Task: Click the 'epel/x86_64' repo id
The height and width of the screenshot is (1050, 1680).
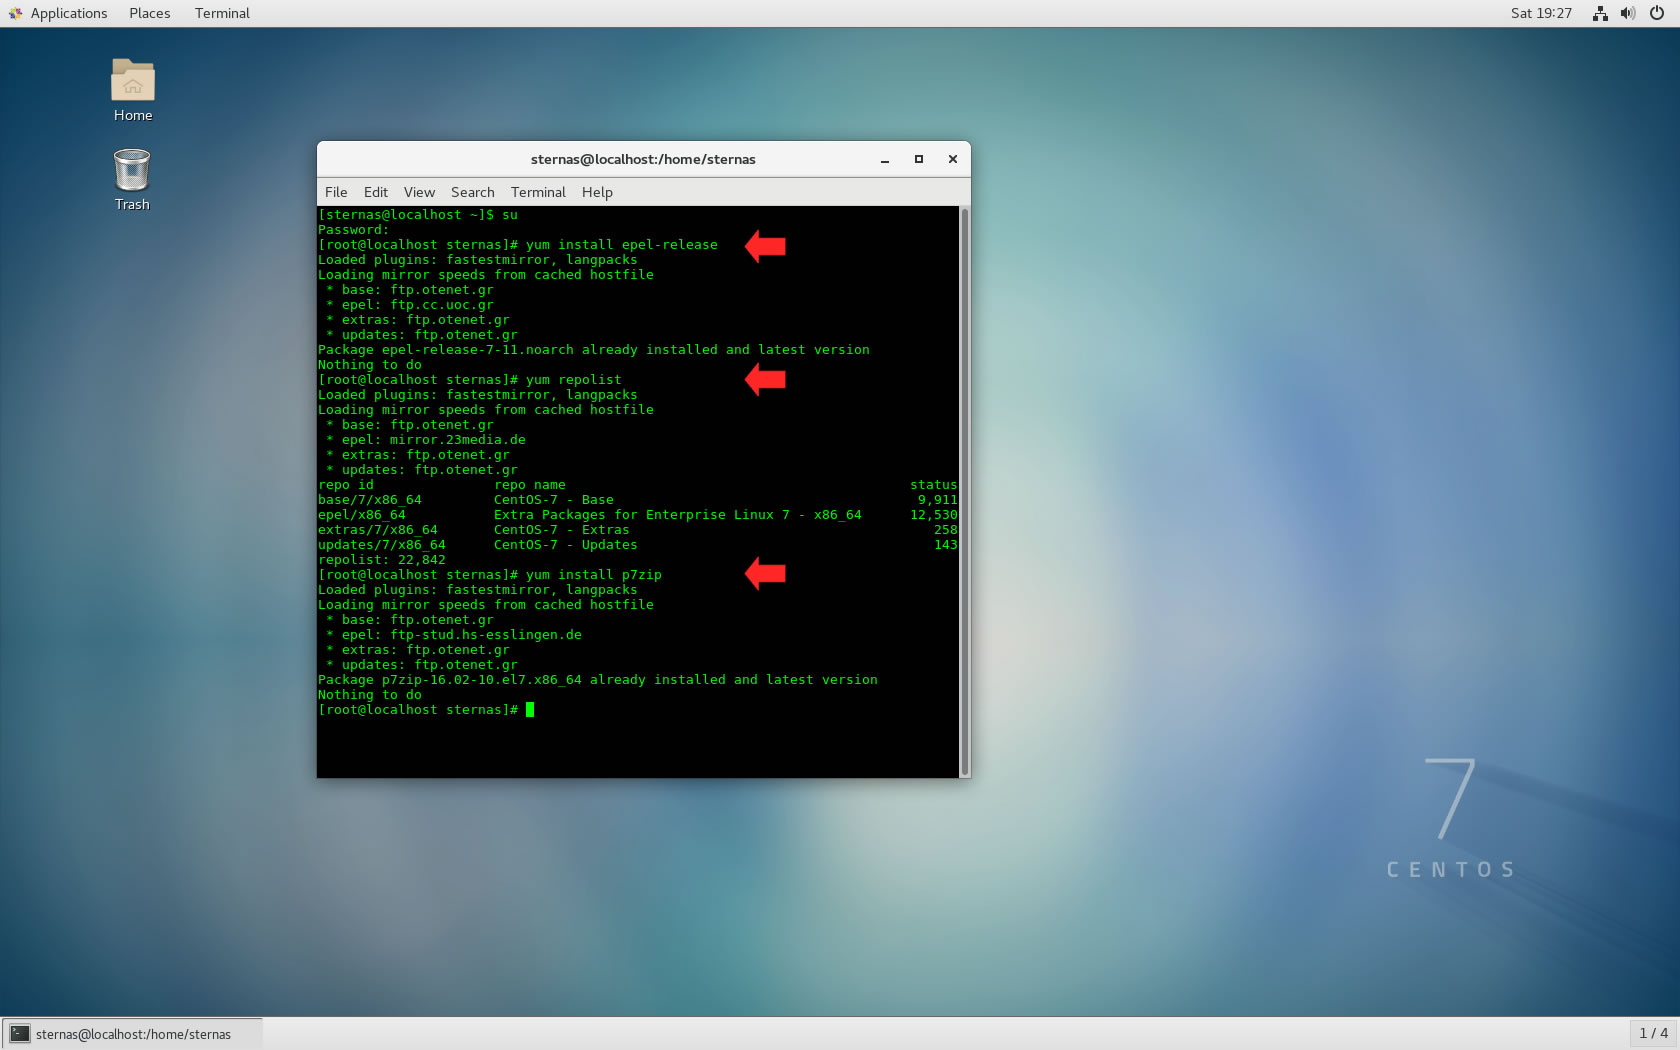Action: 362,515
